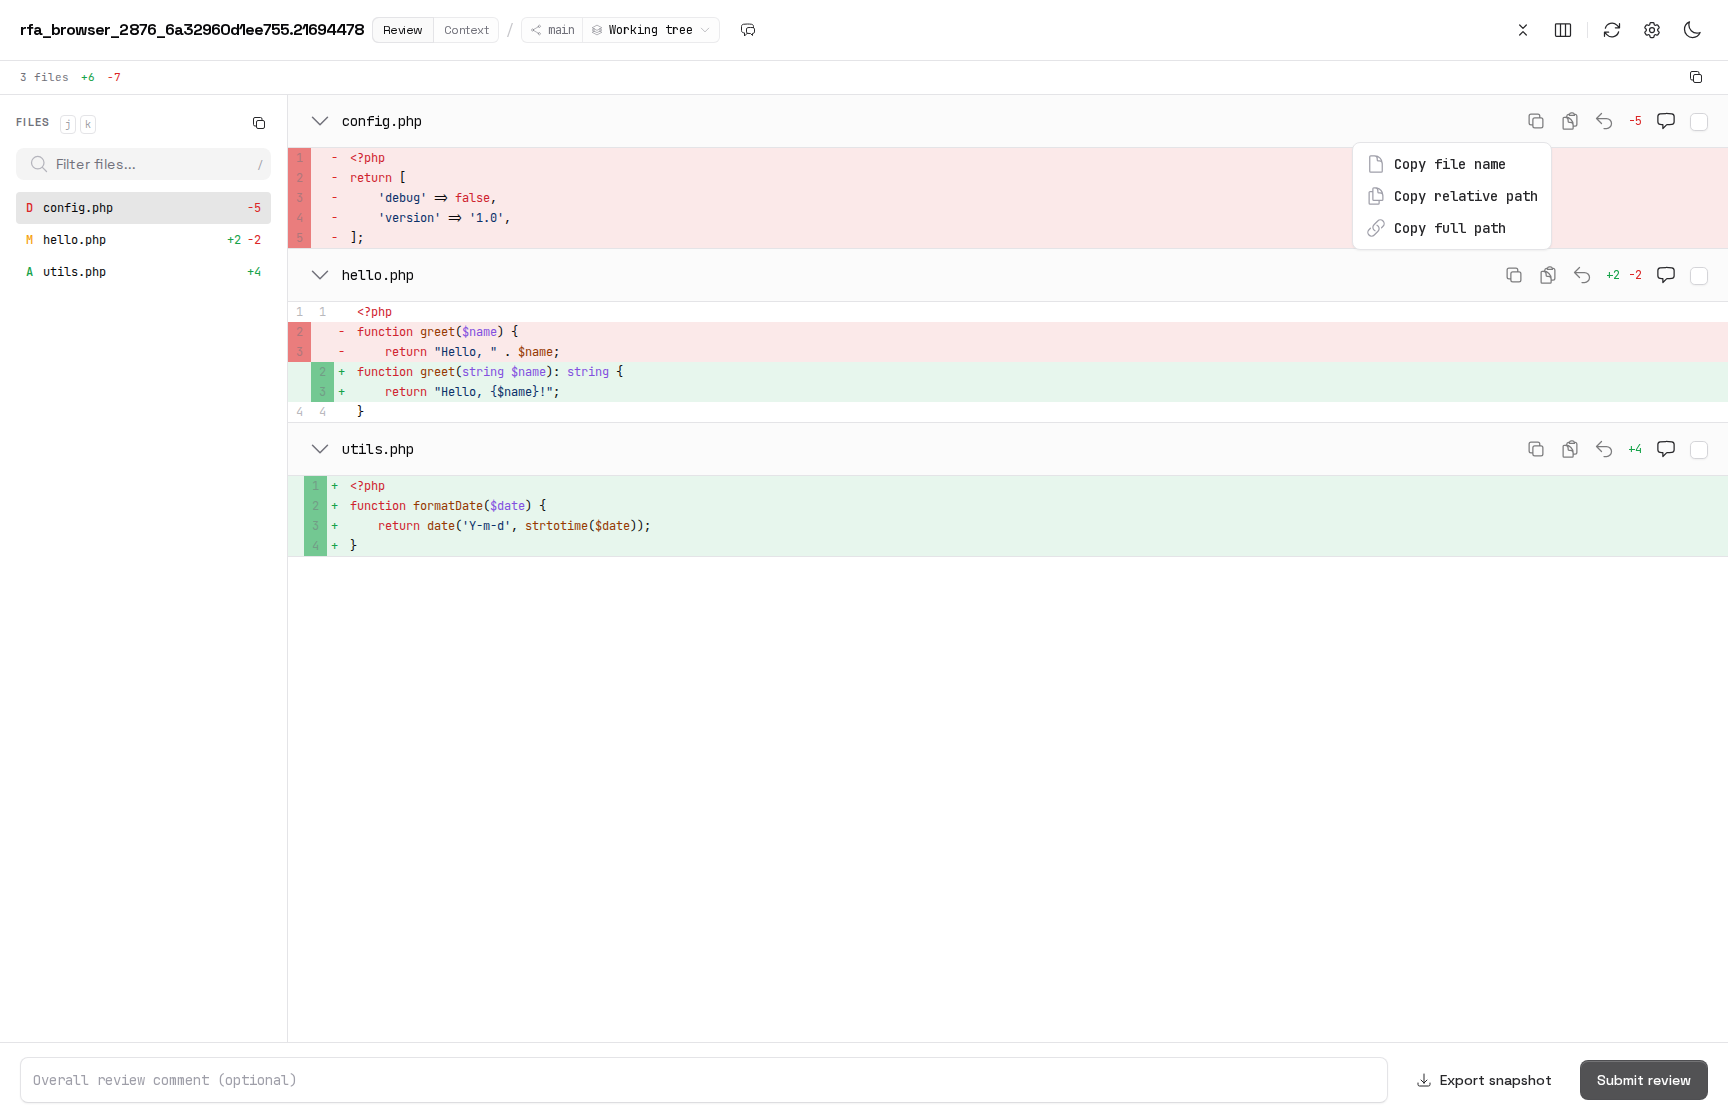
Task: Click added line 'function greet(string $name): string {'
Action: pyautogui.click(x=1008, y=372)
